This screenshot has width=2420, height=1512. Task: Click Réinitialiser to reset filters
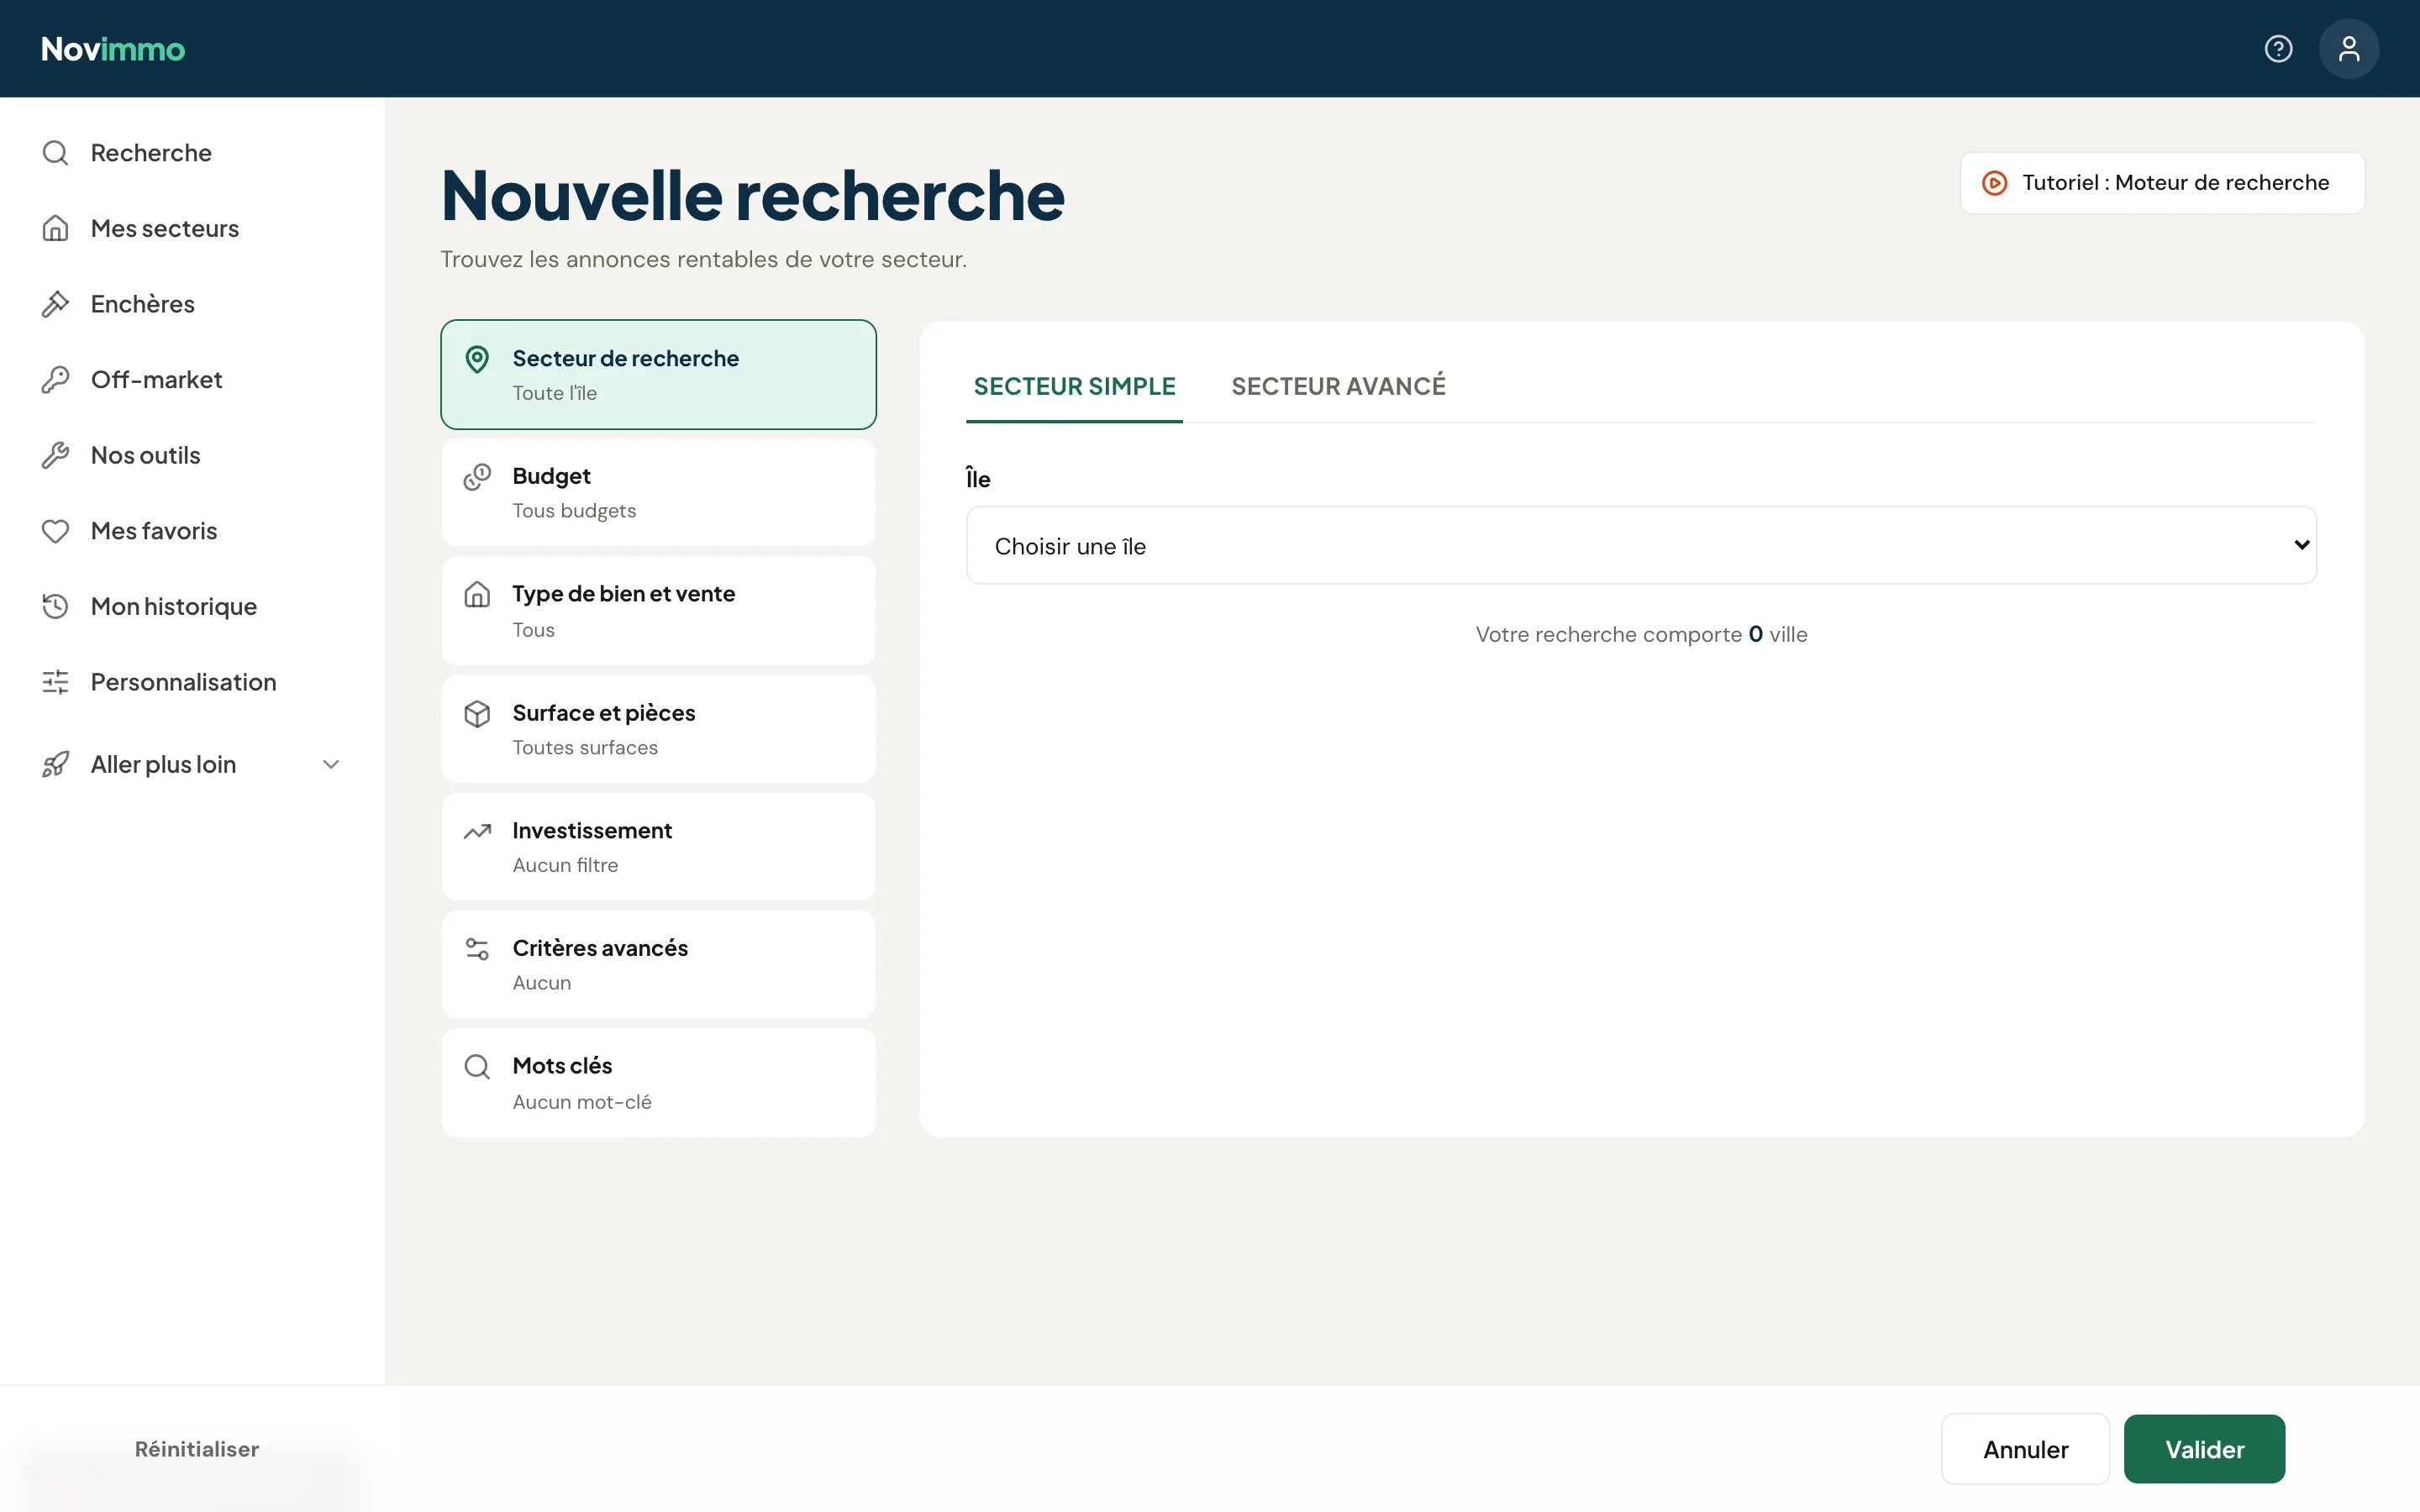tap(197, 1449)
